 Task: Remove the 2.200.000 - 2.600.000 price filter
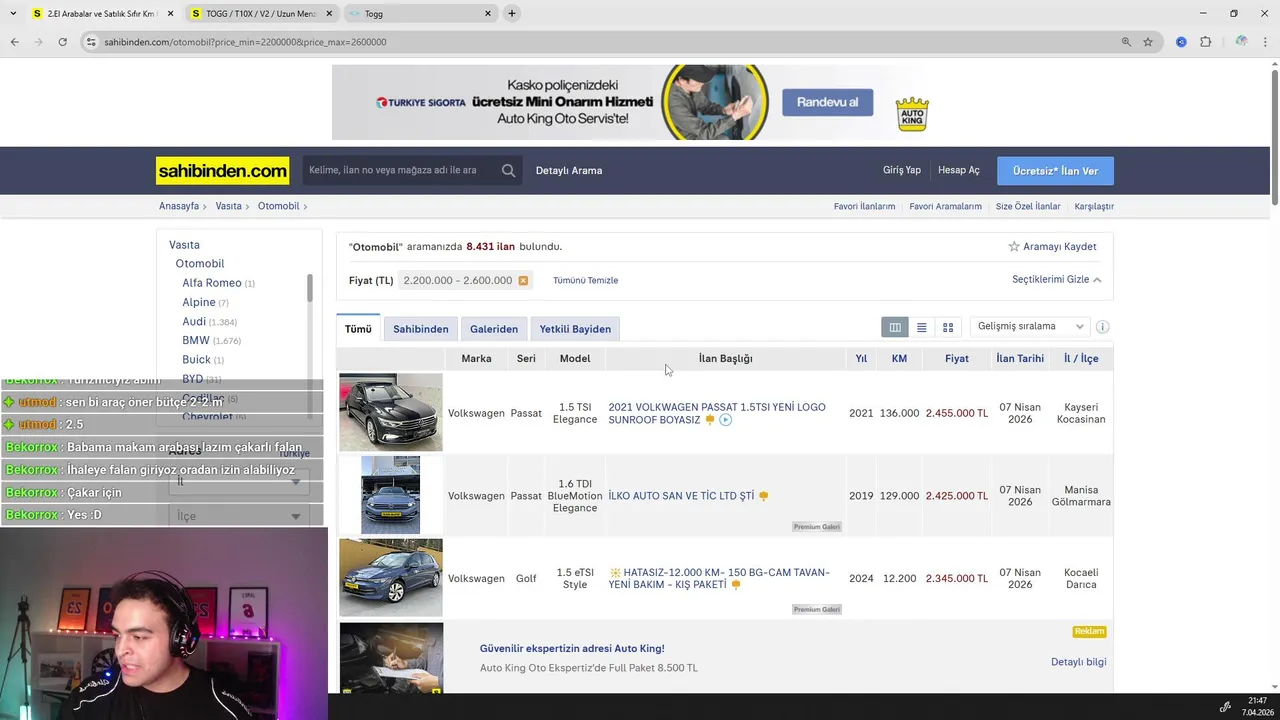point(523,280)
